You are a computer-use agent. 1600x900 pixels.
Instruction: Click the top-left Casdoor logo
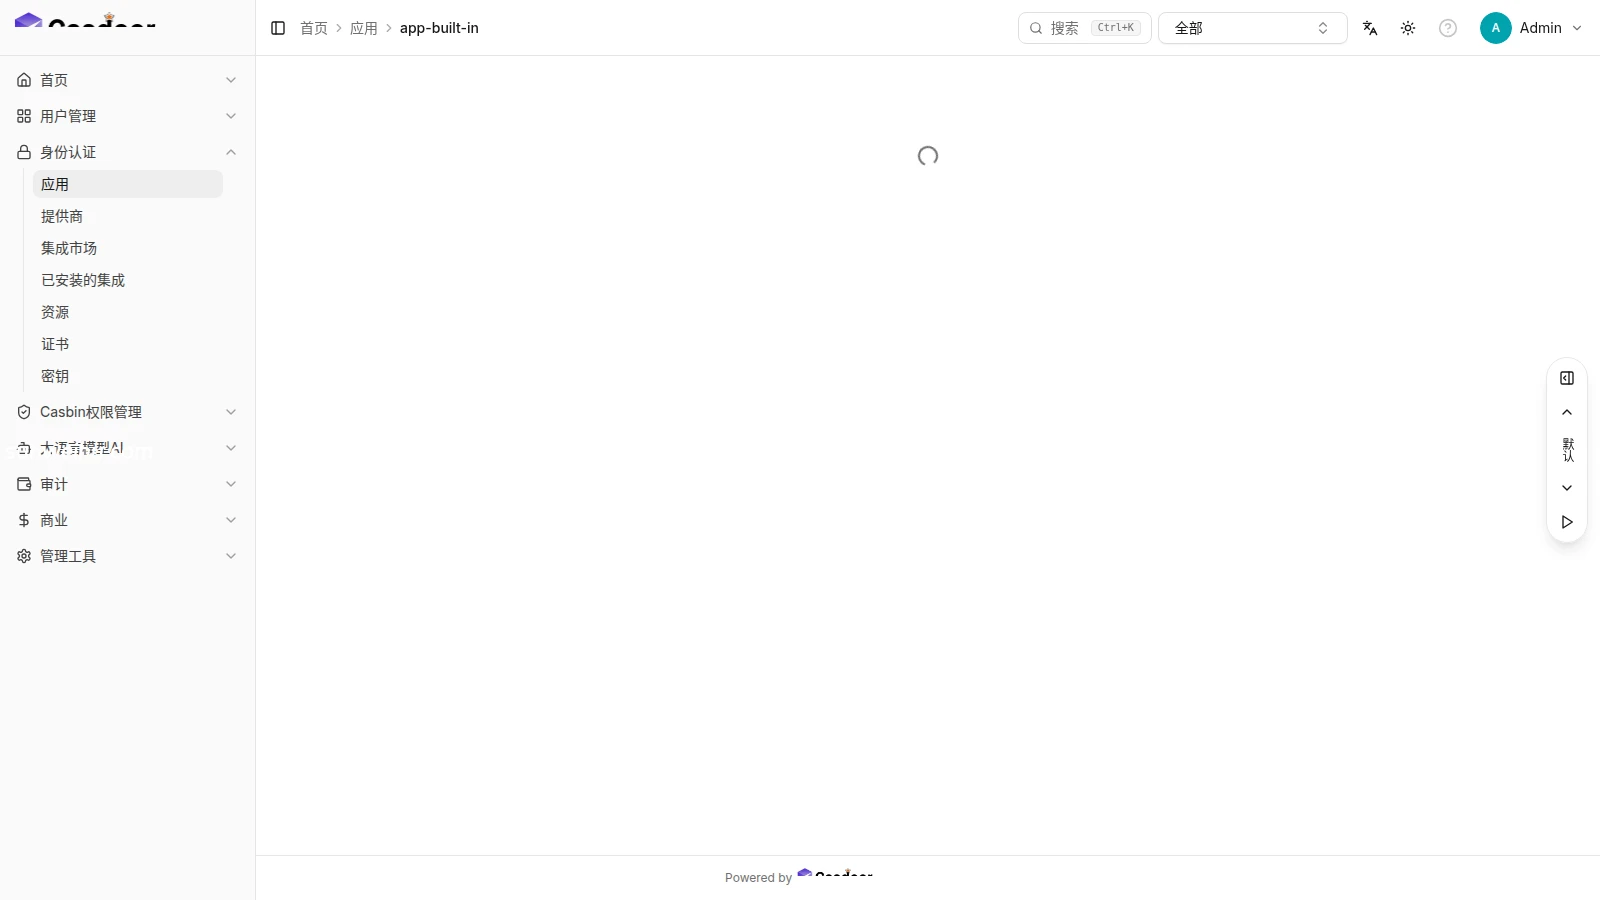coord(86,20)
